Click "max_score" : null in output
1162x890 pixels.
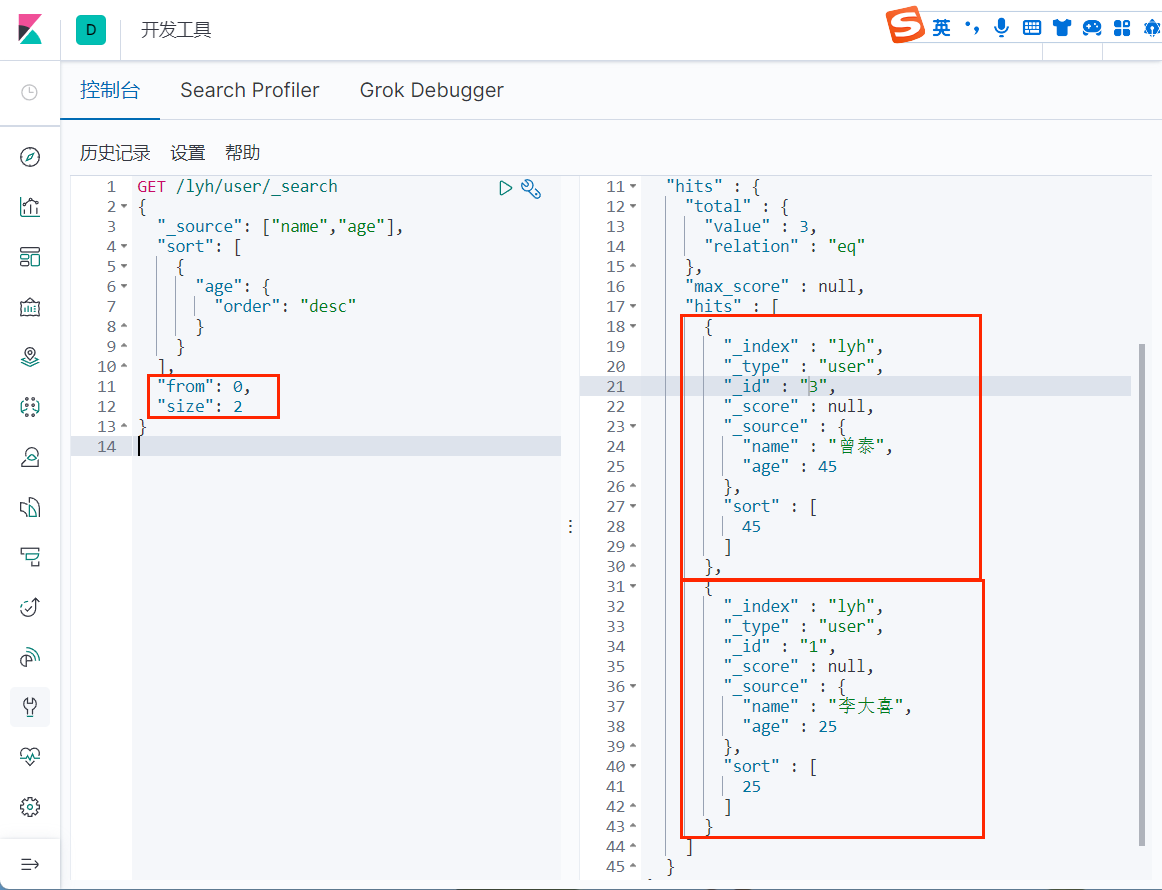tap(774, 287)
